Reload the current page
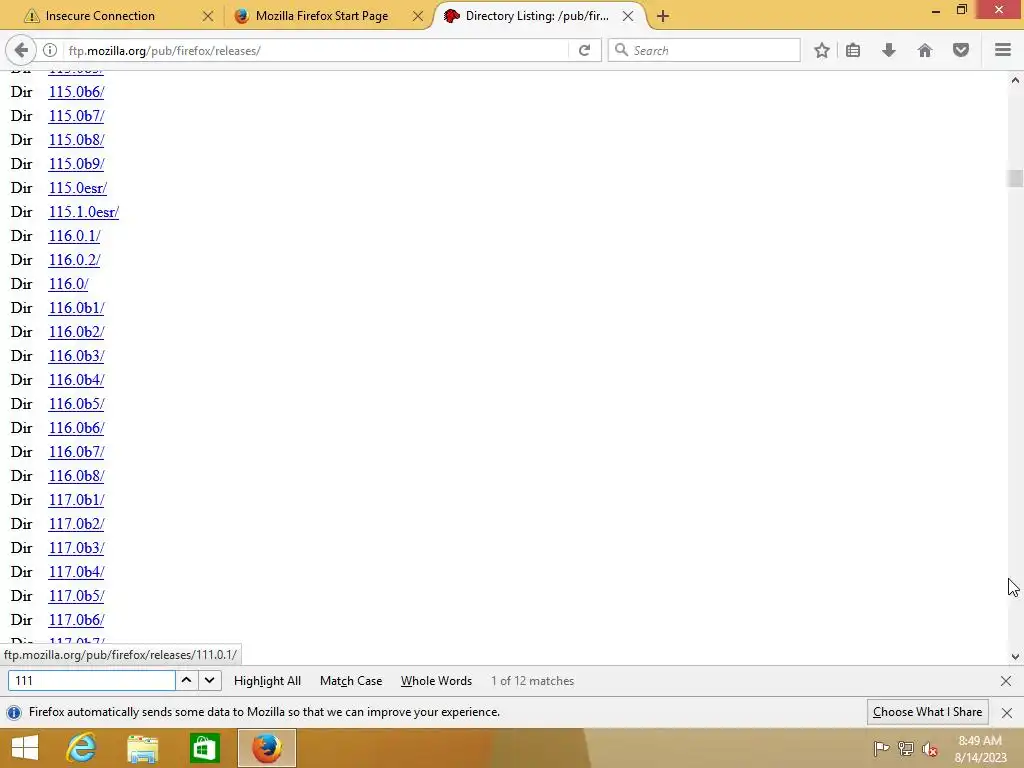Screen dimensions: 1024x768 click(x=584, y=50)
